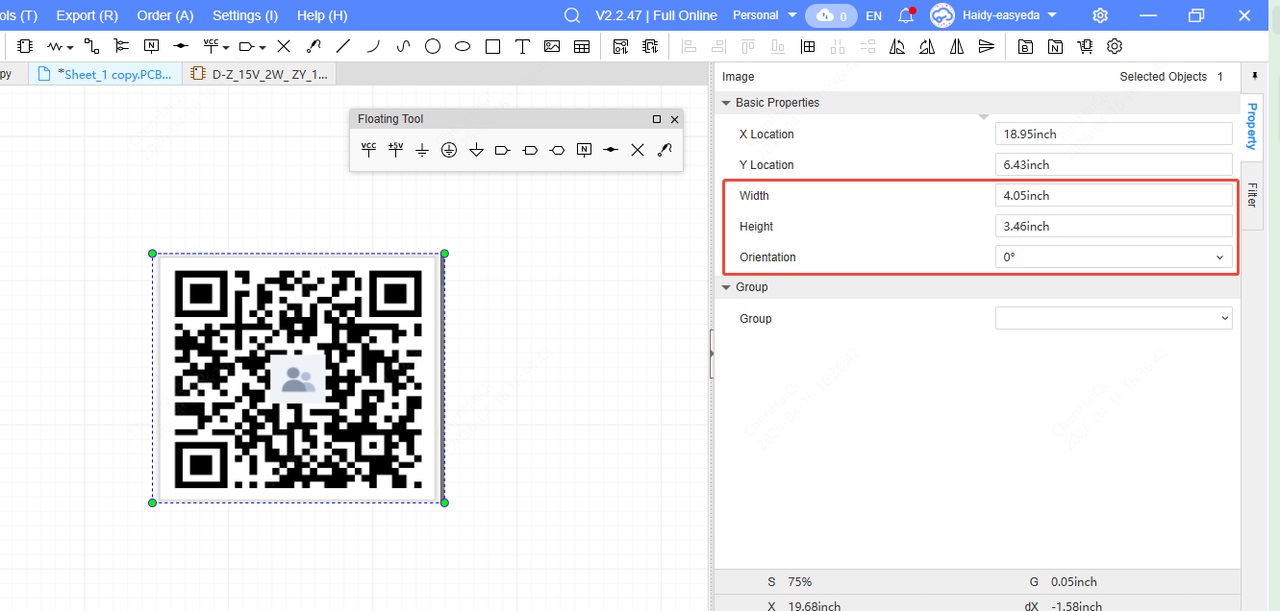Place protective earth symbol from Floating Tool

click(449, 150)
